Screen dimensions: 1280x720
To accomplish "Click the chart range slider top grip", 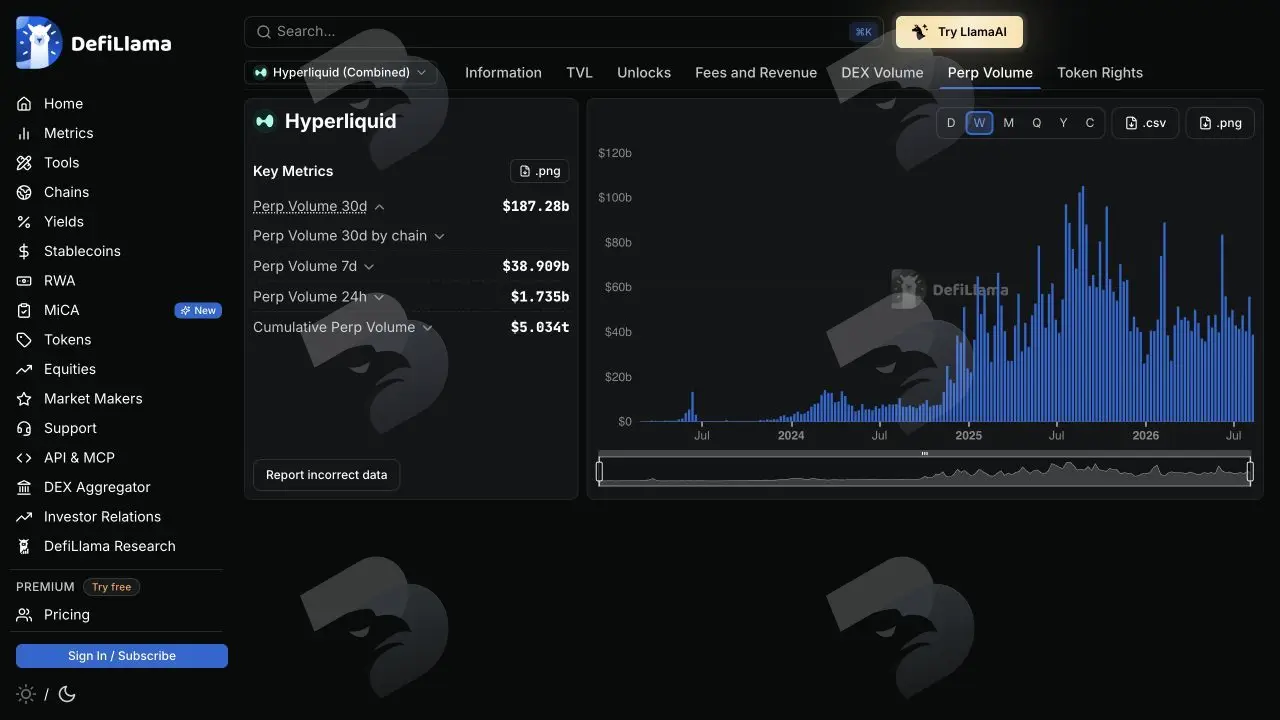I will pos(925,454).
